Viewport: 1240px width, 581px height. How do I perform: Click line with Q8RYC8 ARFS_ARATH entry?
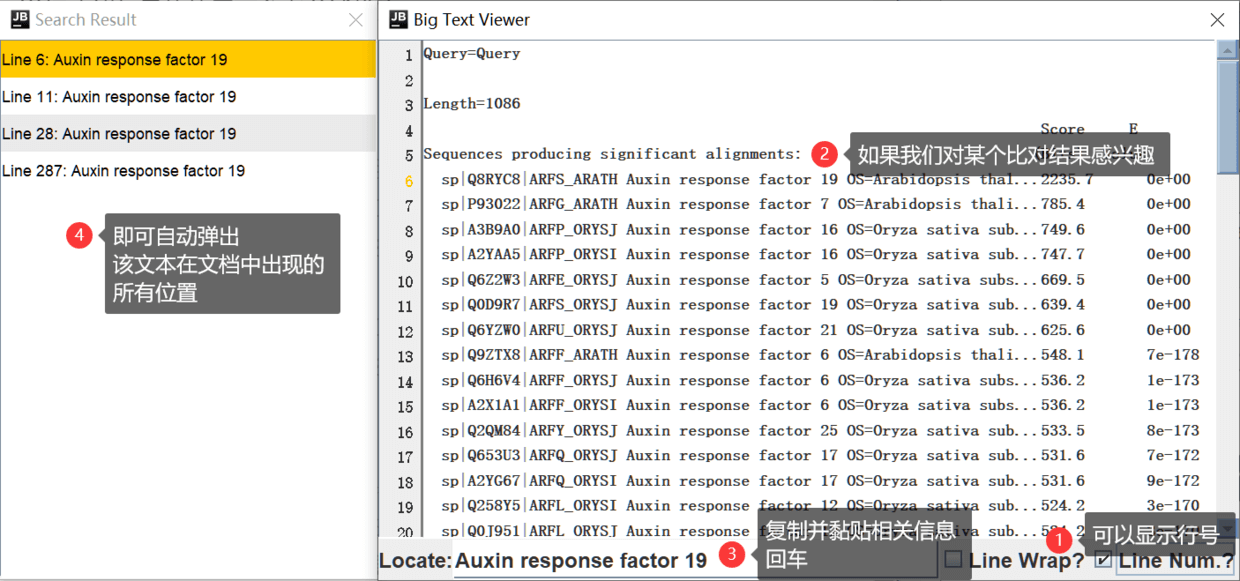coord(816,180)
